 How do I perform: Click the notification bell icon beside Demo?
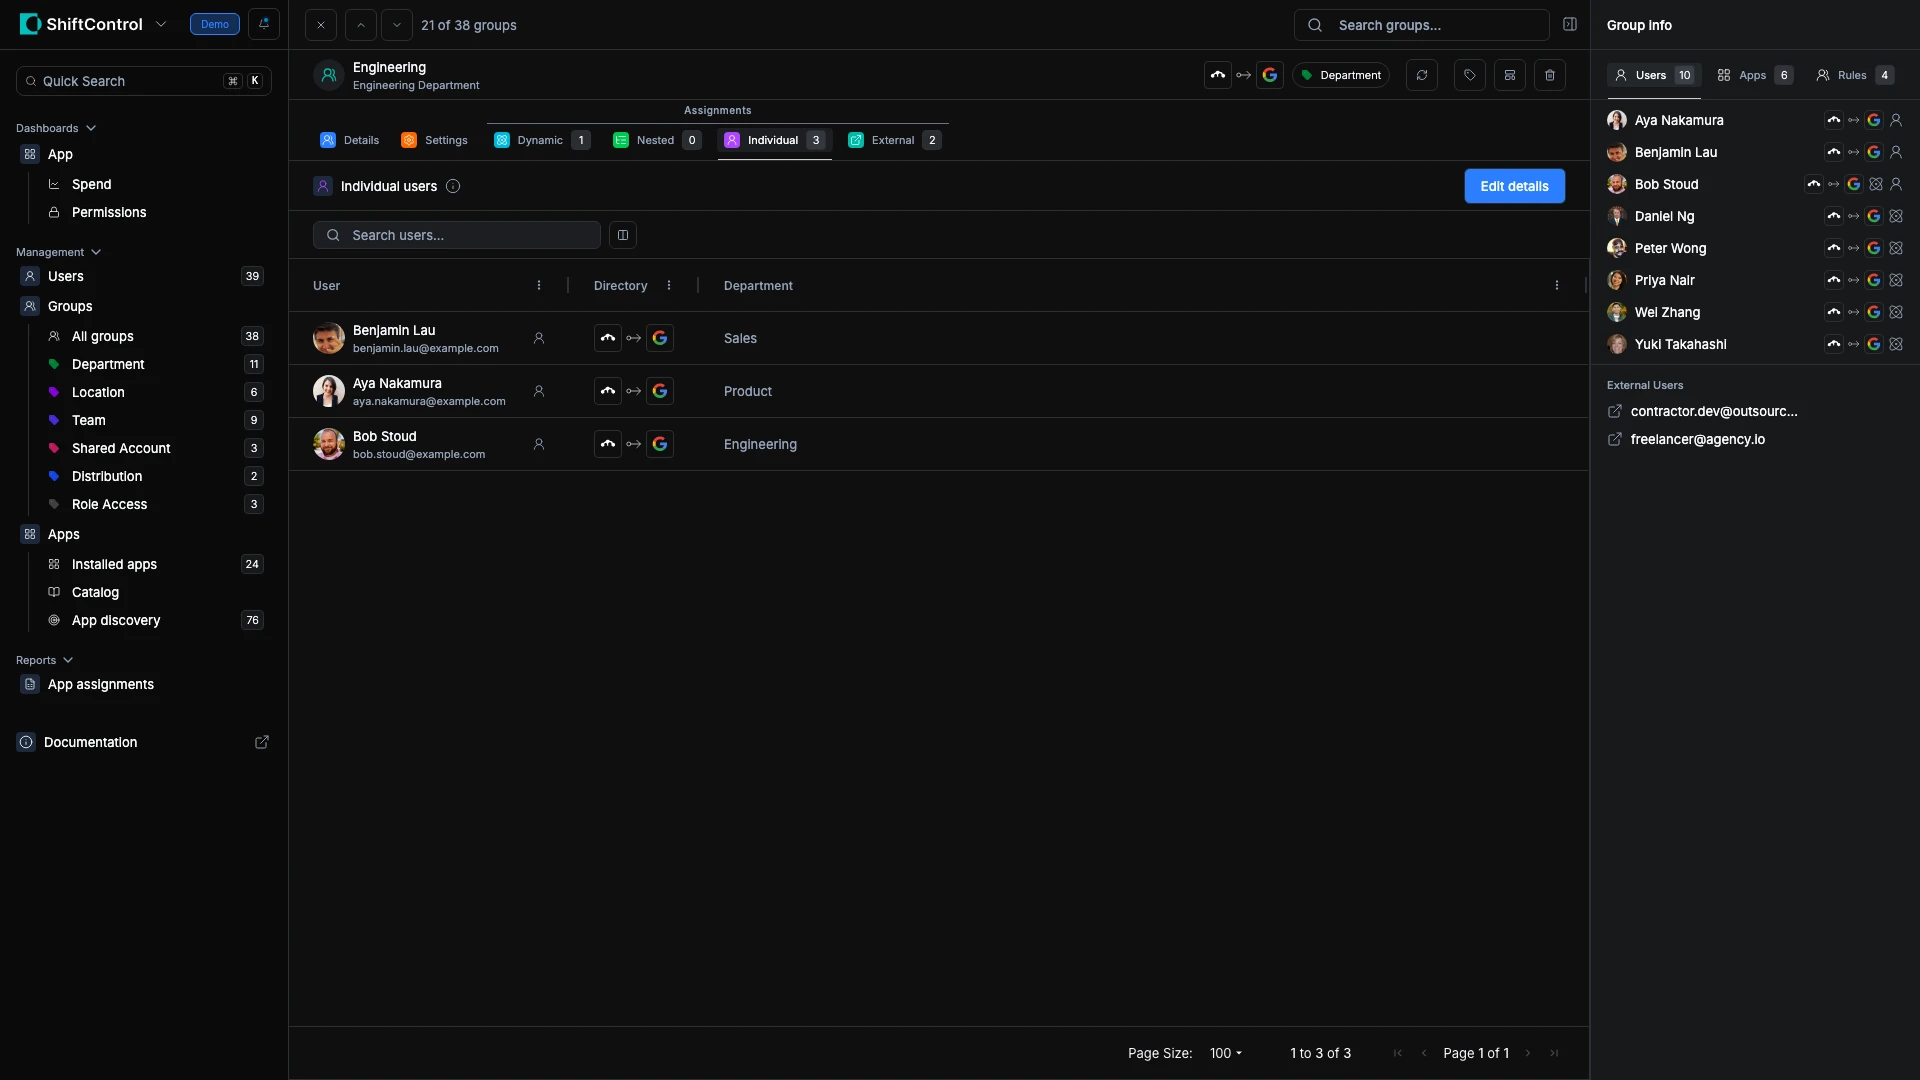click(x=264, y=24)
